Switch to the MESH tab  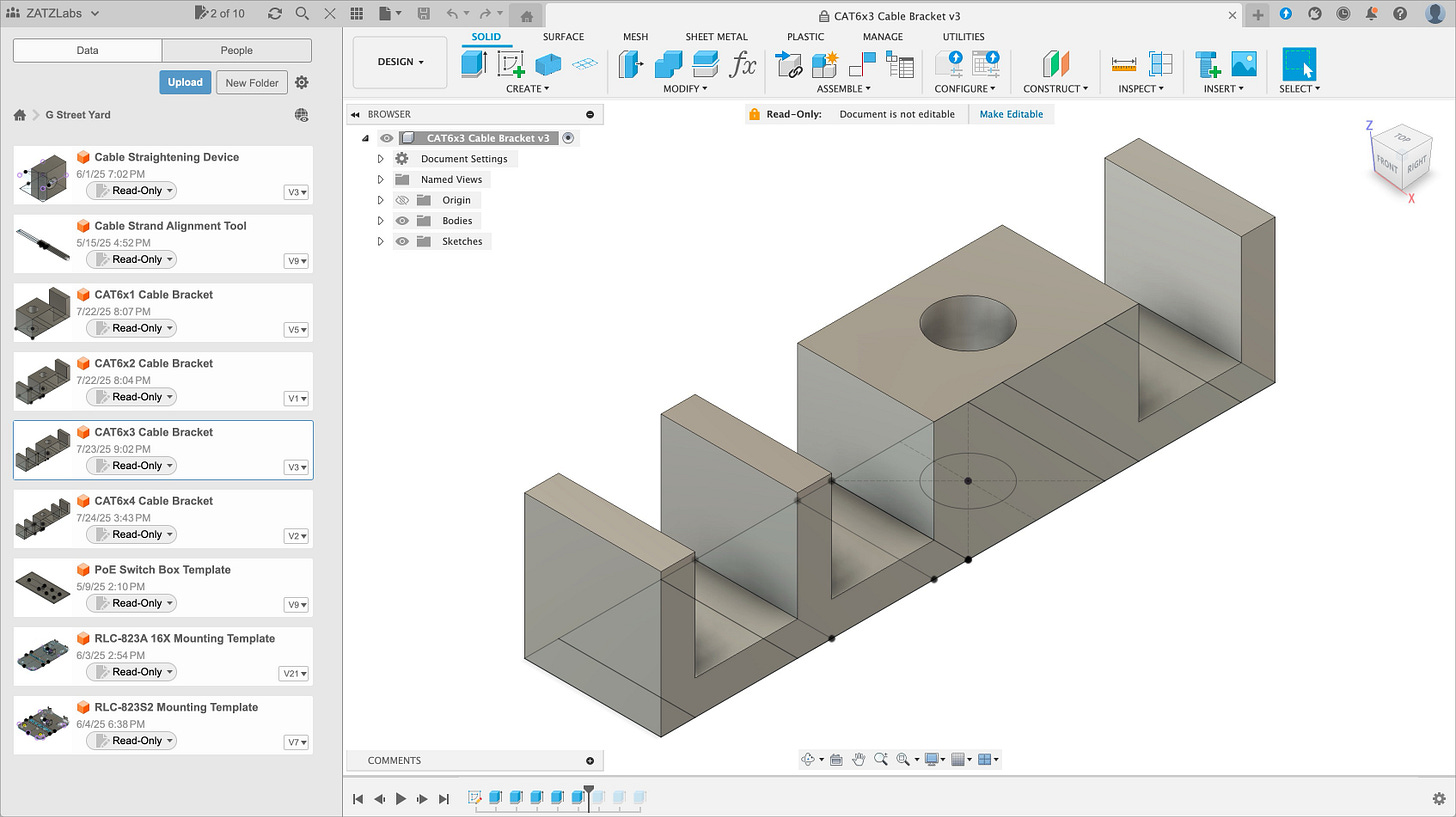tap(635, 37)
